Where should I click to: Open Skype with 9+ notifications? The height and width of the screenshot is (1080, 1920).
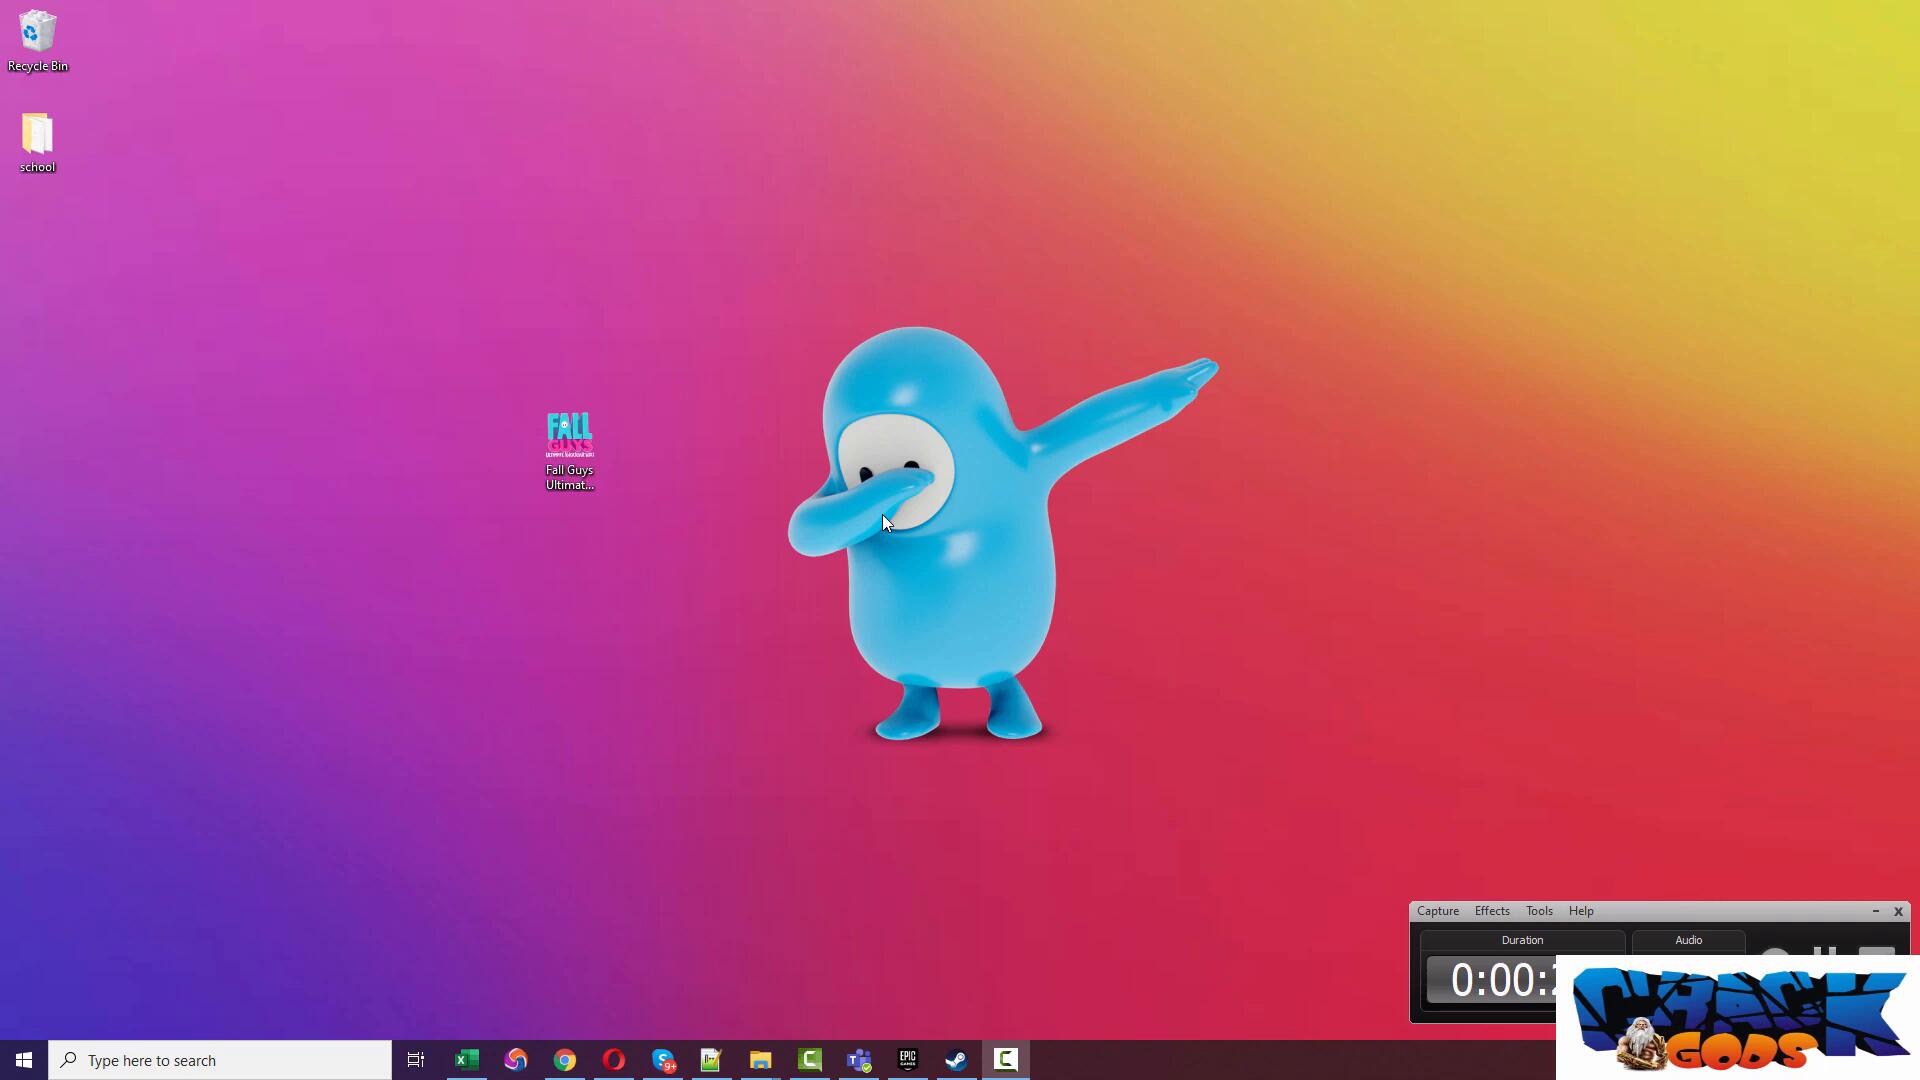[663, 1060]
